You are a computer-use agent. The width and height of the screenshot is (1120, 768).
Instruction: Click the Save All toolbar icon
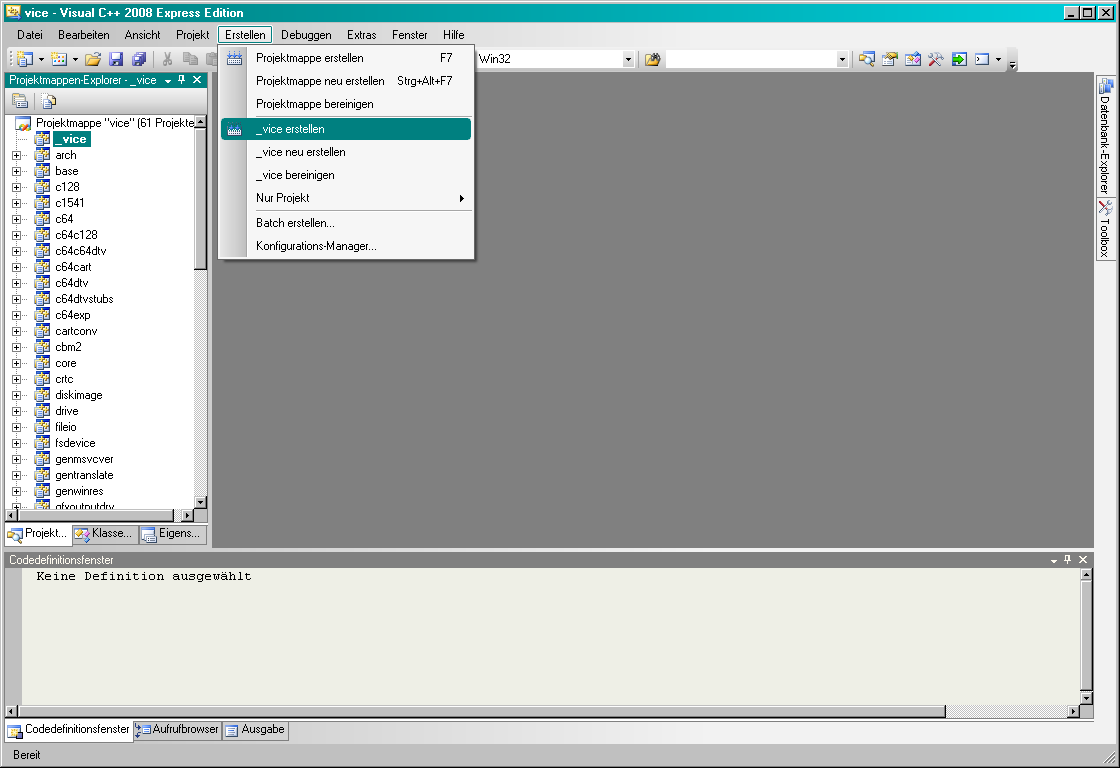pyautogui.click(x=139, y=60)
